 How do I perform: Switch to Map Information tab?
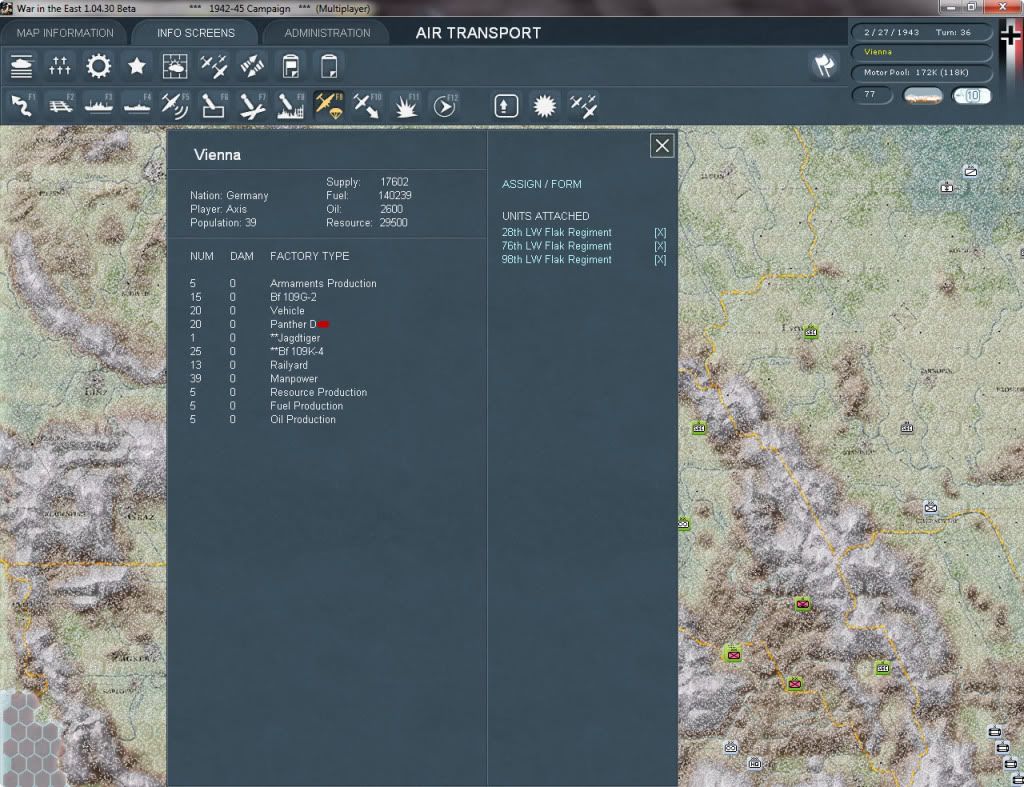65,33
